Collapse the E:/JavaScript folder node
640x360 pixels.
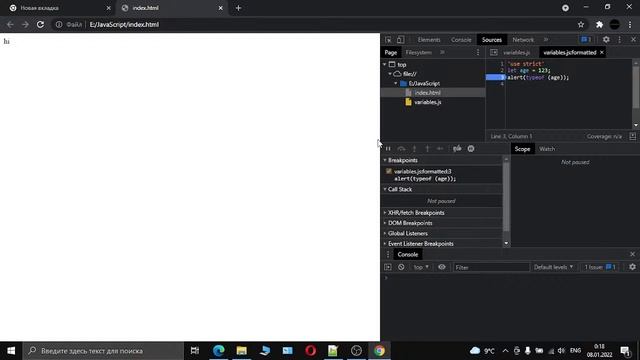pos(396,83)
